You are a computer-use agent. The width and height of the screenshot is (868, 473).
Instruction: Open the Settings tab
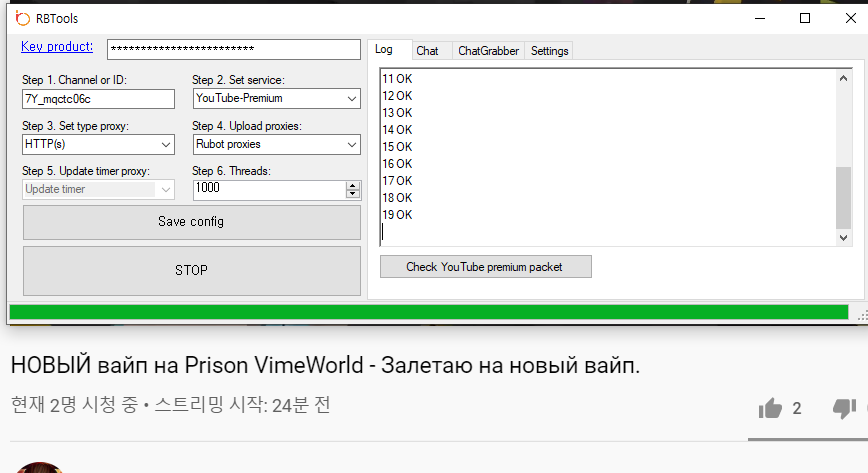click(x=549, y=51)
